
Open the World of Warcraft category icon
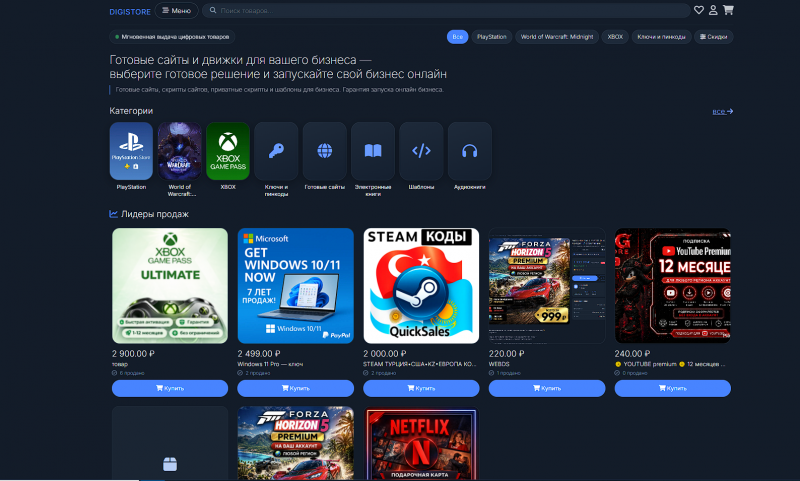pos(180,151)
